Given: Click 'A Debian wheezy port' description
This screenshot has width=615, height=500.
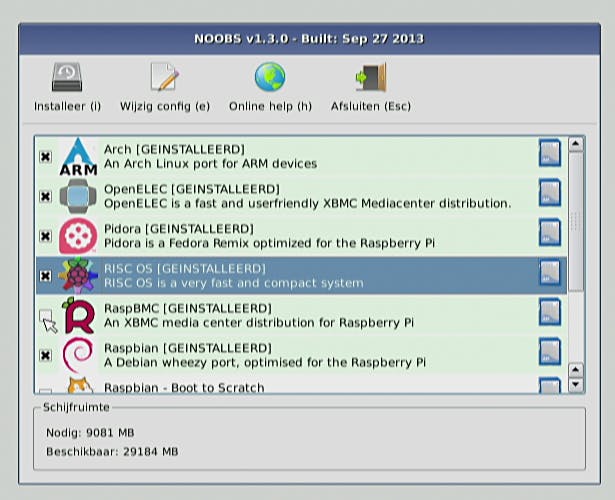Looking at the screenshot, I should point(265,362).
